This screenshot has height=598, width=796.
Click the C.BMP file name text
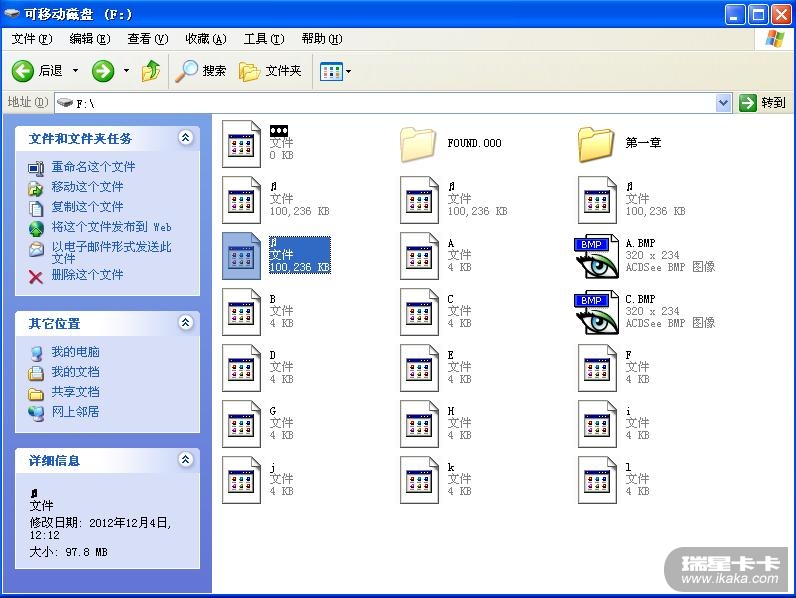[x=640, y=299]
